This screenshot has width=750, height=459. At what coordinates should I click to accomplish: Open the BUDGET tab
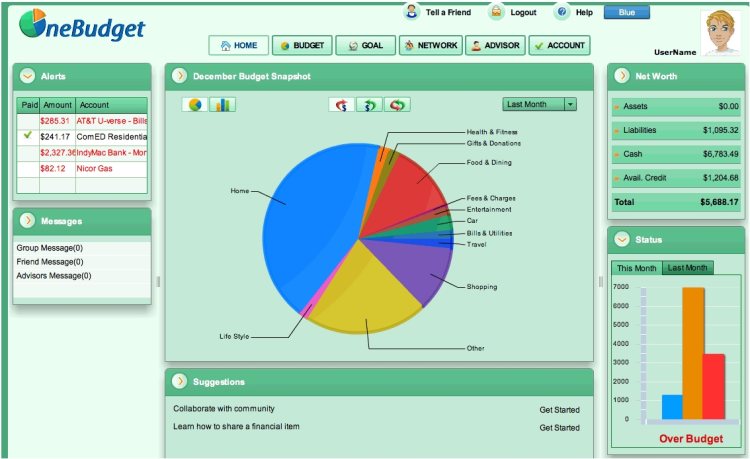302,45
